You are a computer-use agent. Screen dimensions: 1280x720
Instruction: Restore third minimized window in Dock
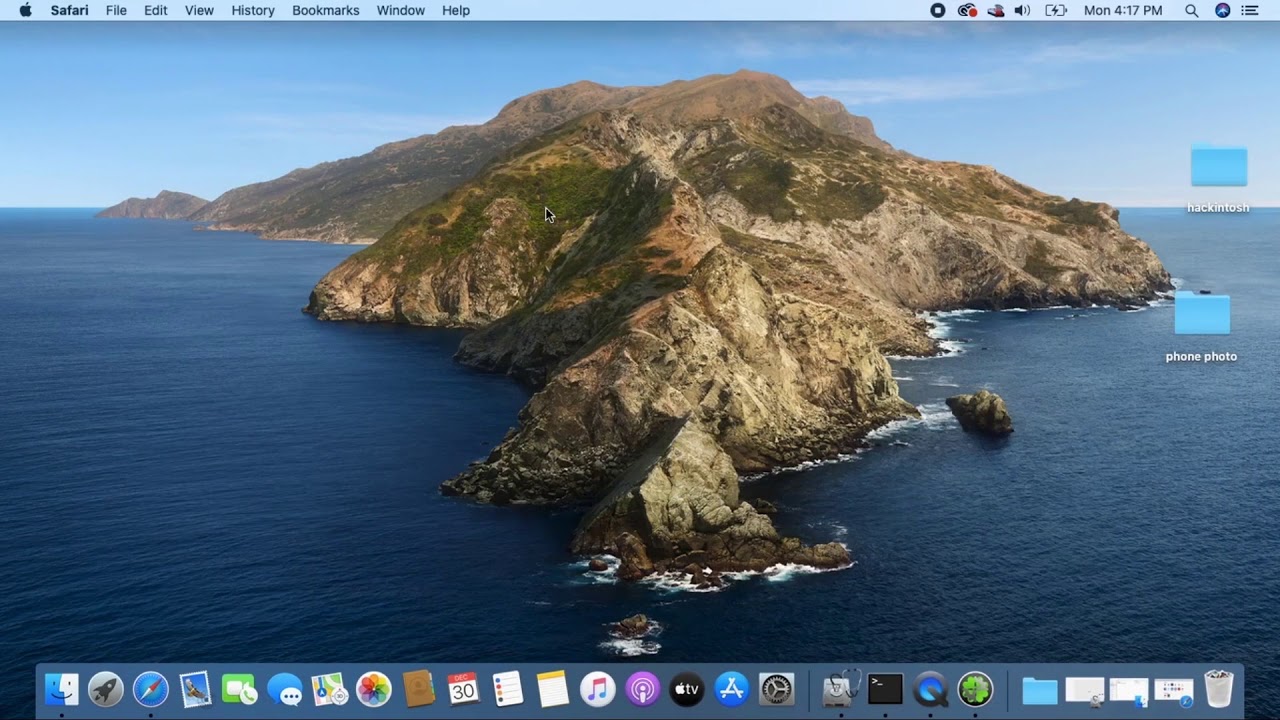1174,690
